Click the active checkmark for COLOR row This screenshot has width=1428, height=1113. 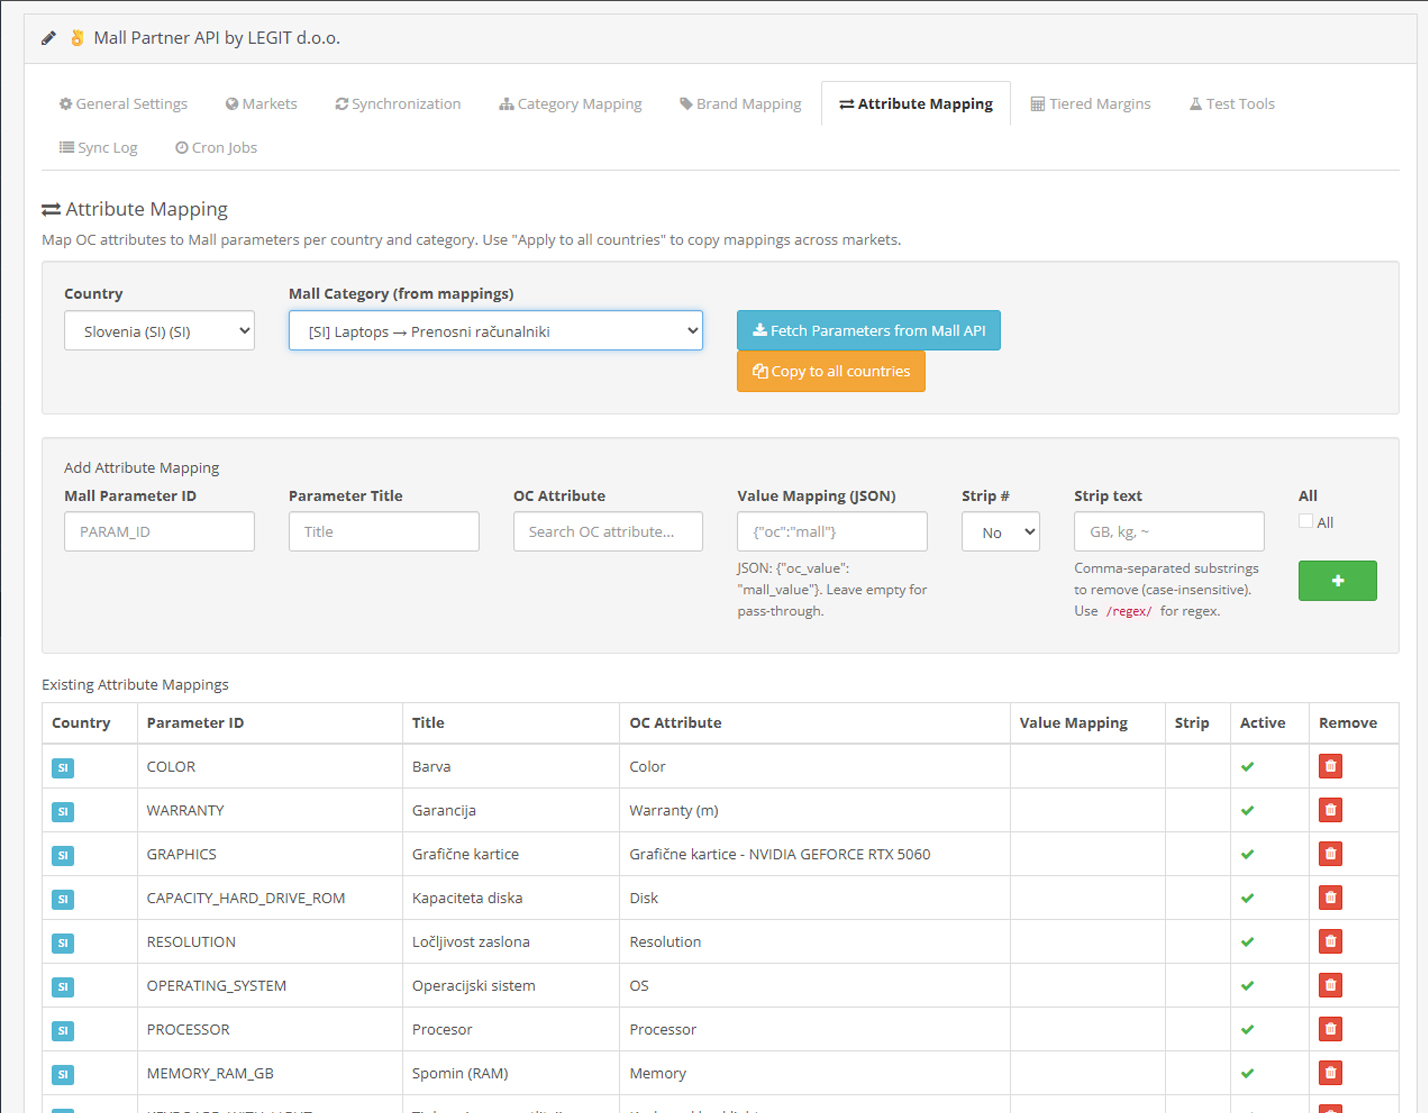click(1247, 767)
